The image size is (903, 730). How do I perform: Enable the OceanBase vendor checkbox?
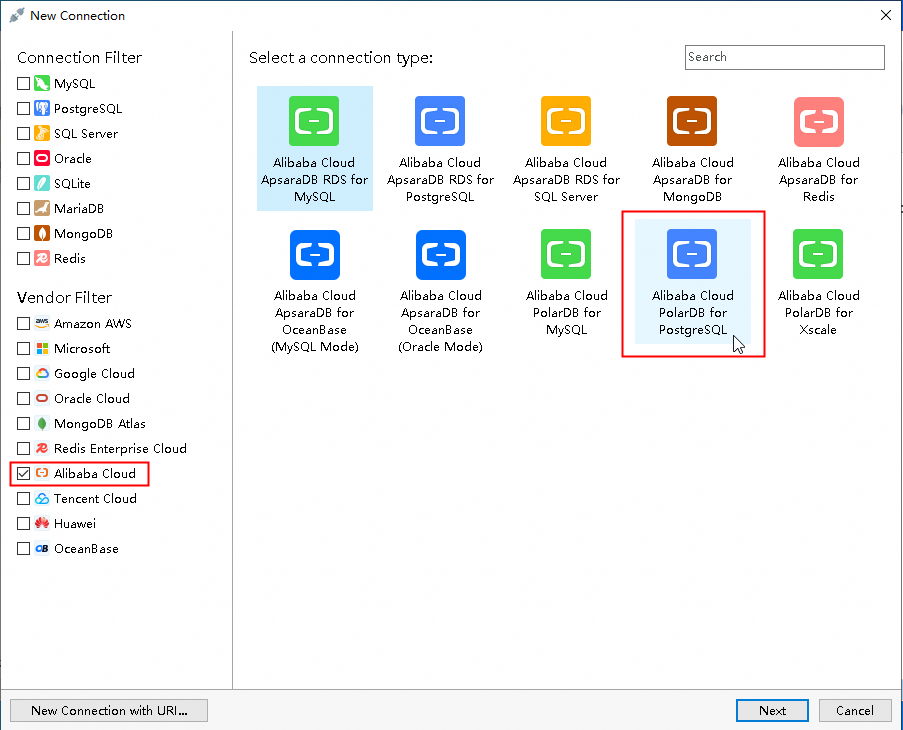tap(24, 549)
